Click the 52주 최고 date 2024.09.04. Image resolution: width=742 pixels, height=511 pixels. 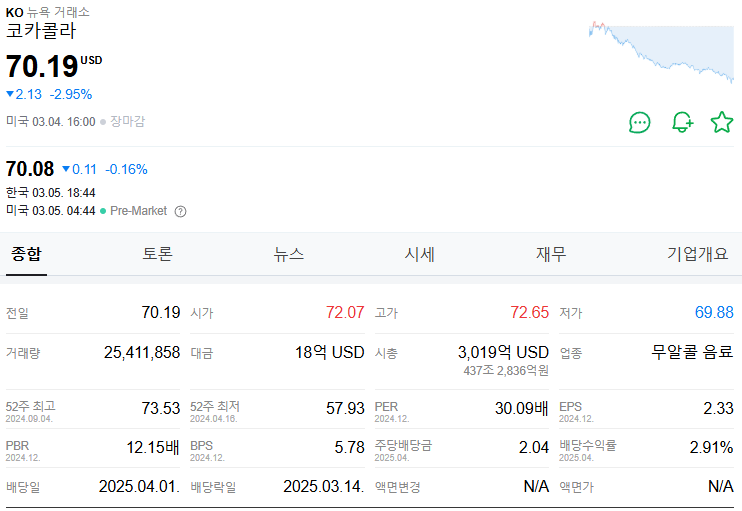29,419
